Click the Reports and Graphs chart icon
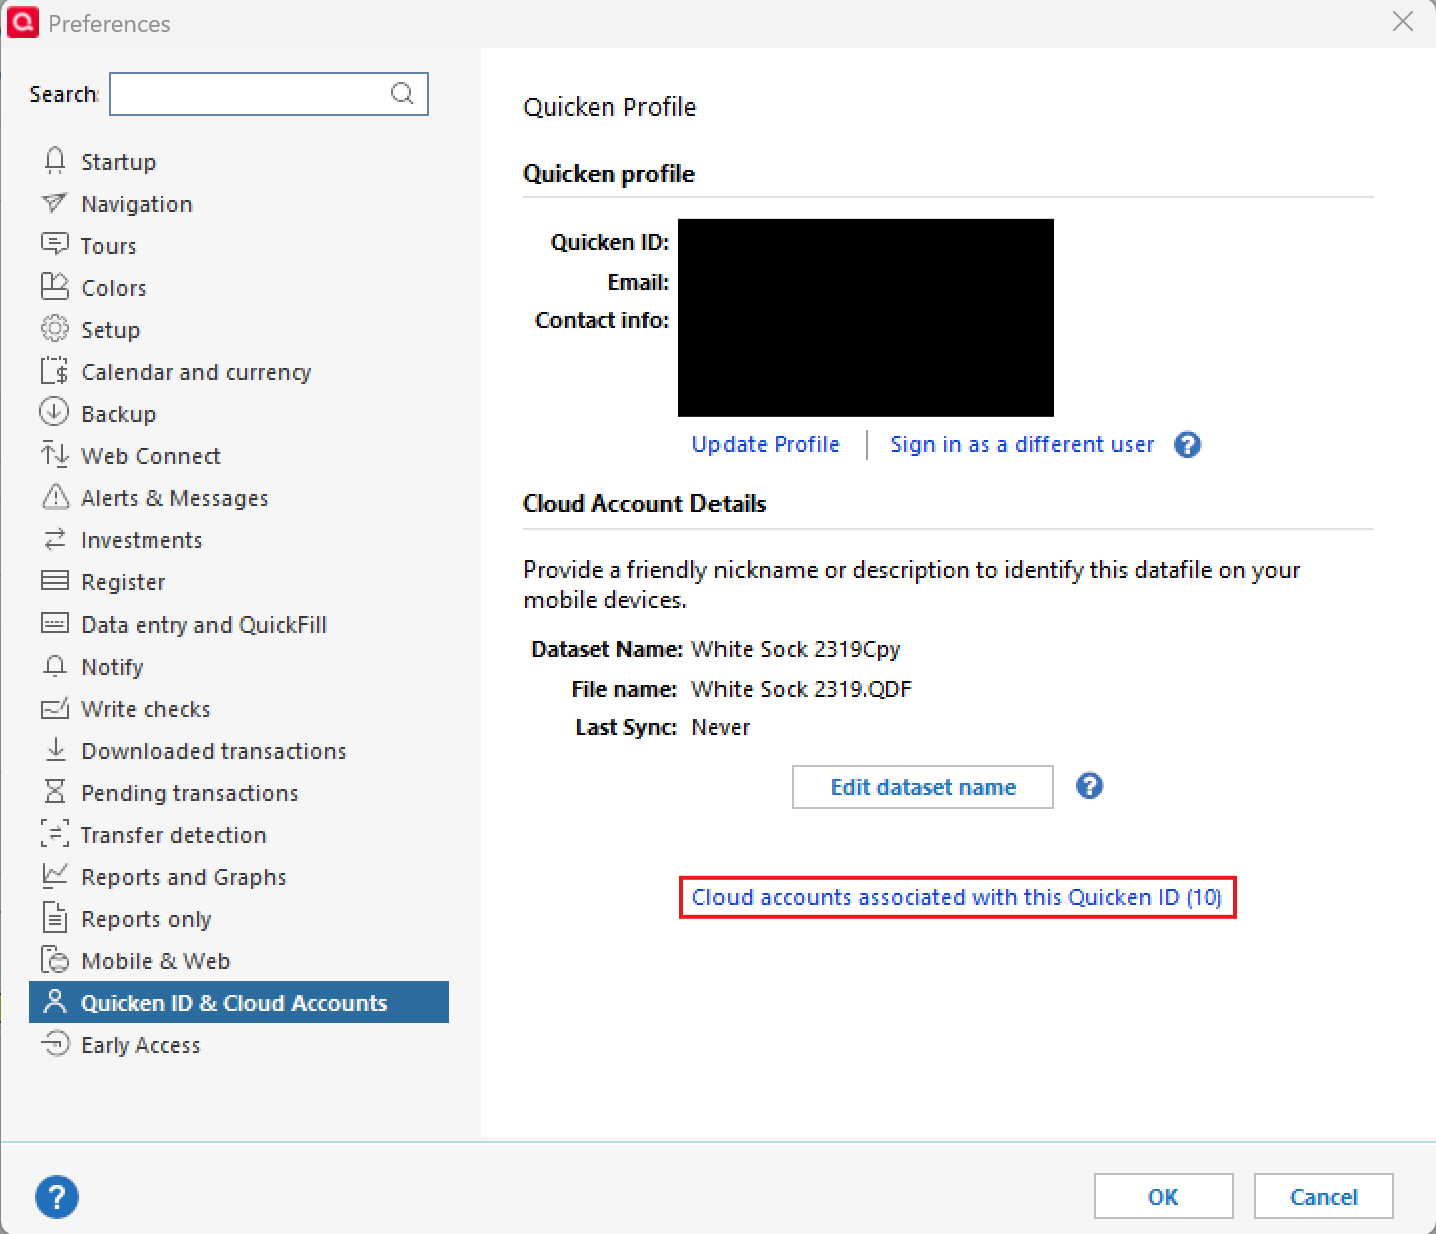This screenshot has height=1234, width=1436. [55, 875]
